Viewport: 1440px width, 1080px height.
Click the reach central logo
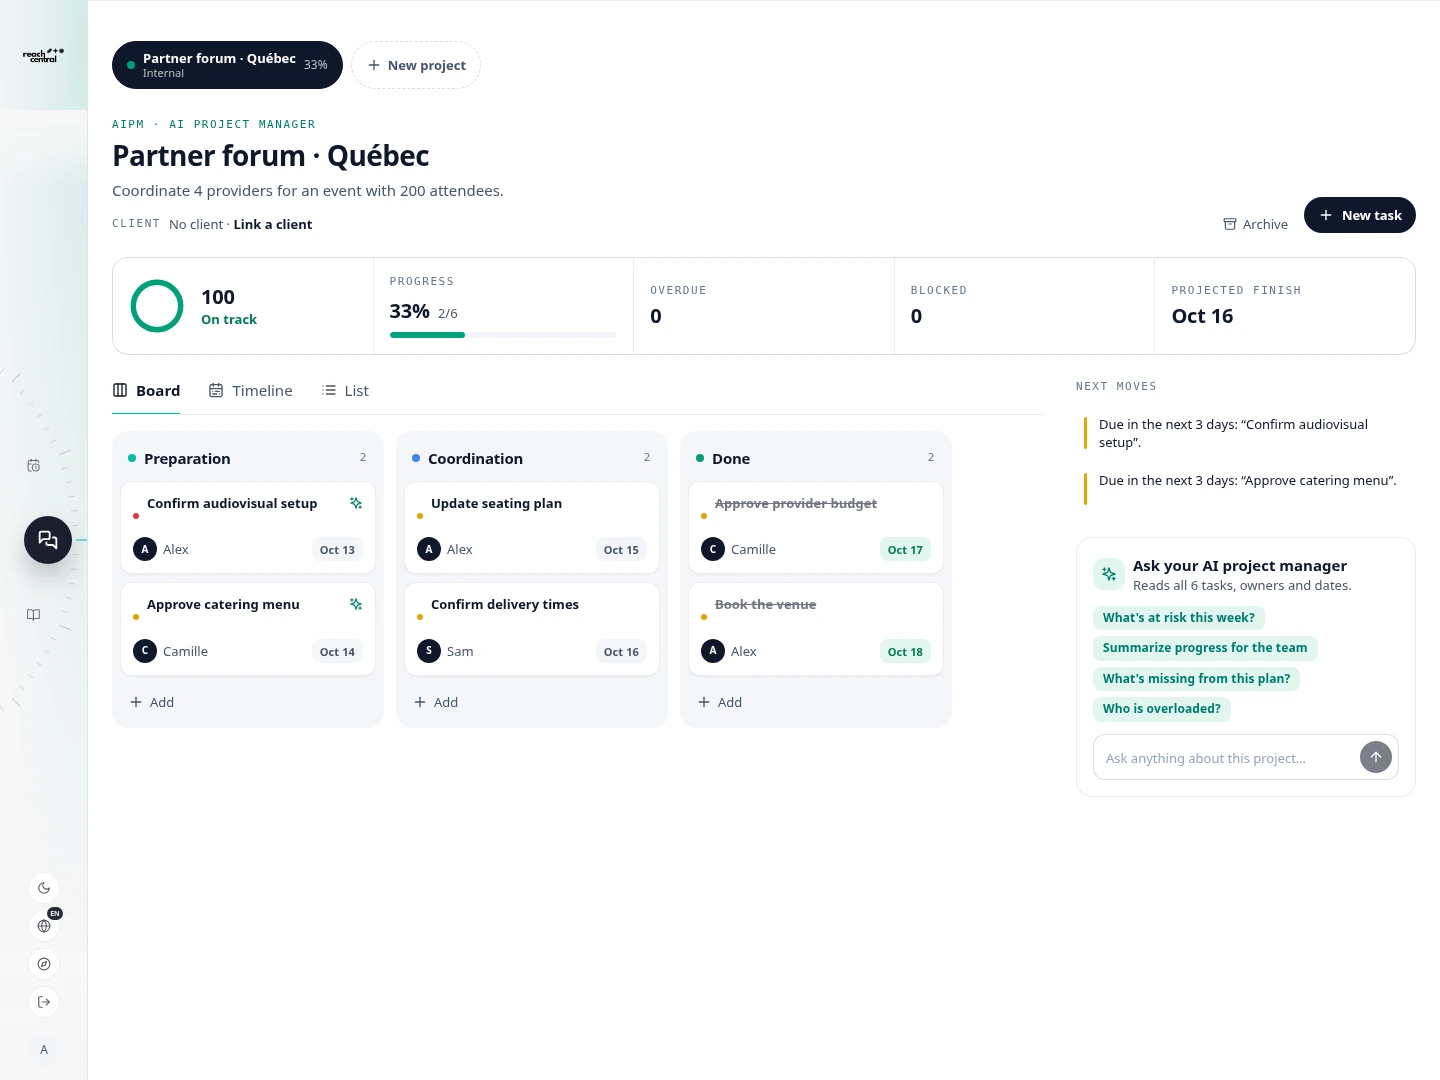point(43,55)
